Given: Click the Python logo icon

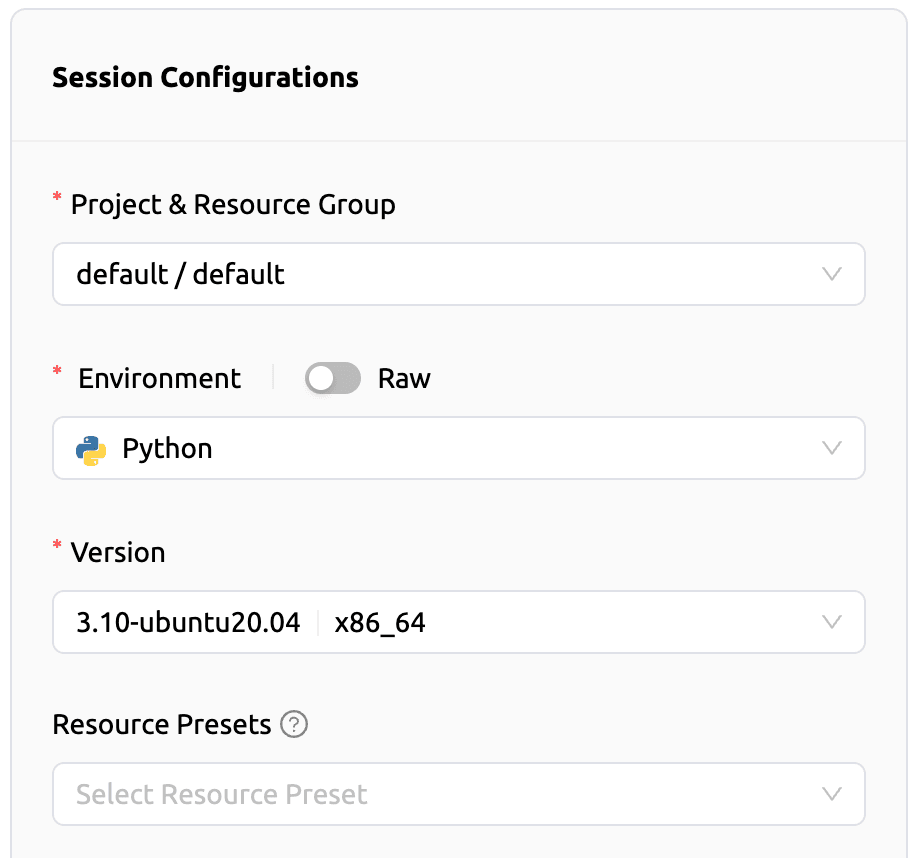Looking at the screenshot, I should tap(90, 448).
